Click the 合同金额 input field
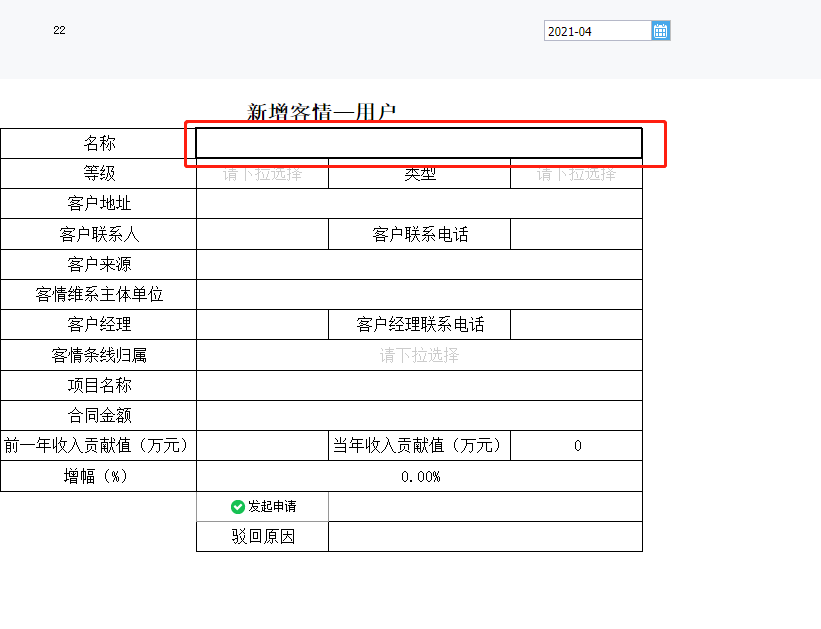This screenshot has height=629, width=821. click(419, 416)
